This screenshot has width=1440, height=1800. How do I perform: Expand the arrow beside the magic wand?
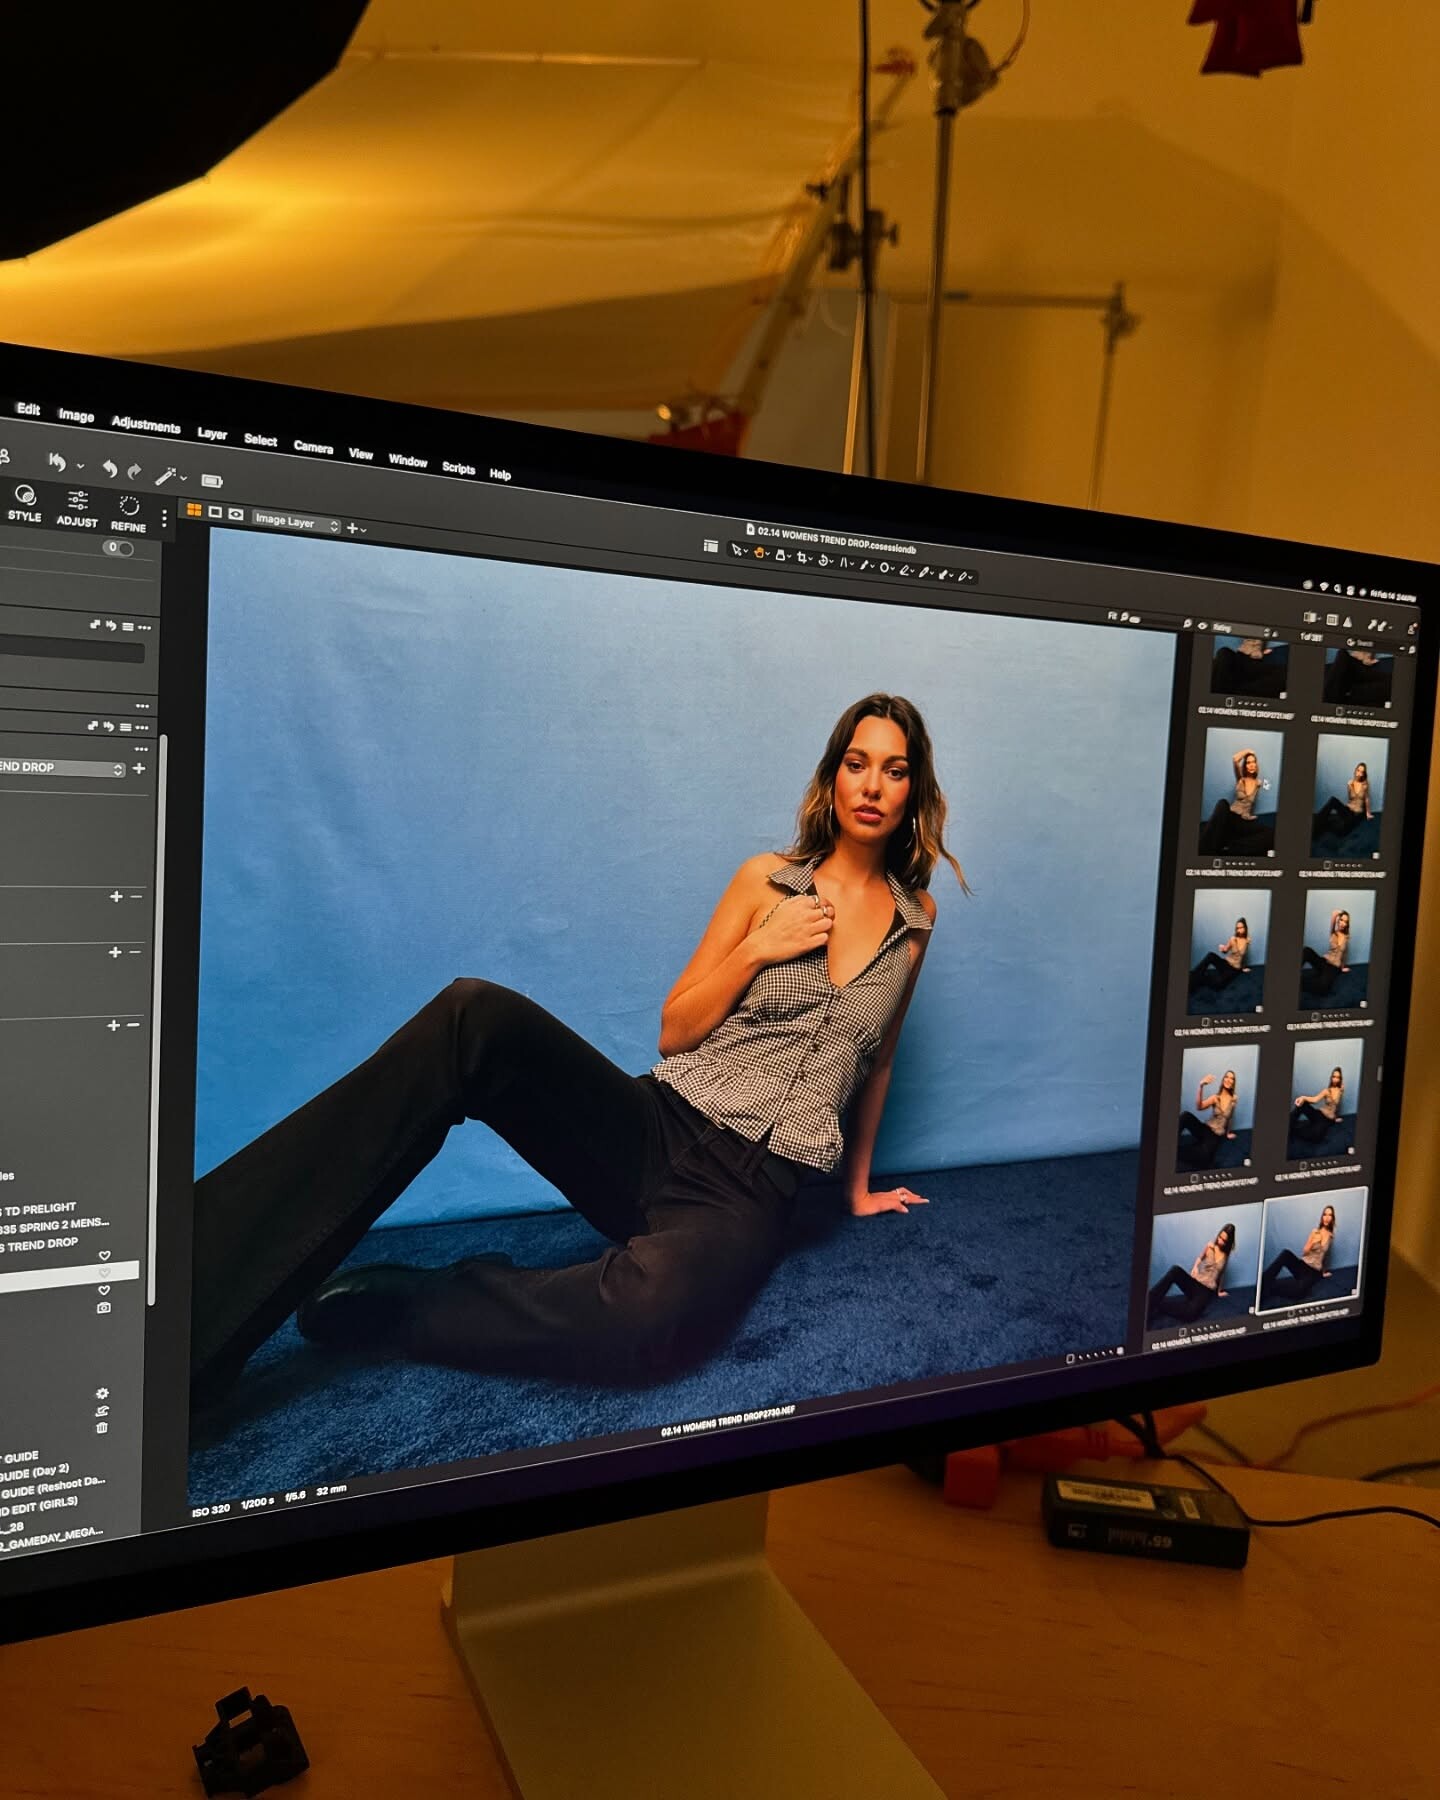(x=183, y=479)
